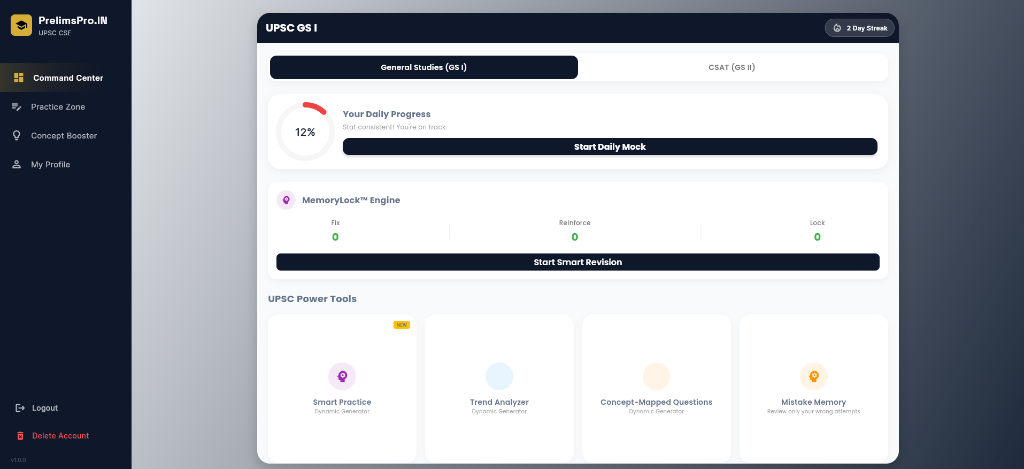This screenshot has height=469, width=1024.
Task: Click the Practice Zone pencil icon
Action: 17,107
